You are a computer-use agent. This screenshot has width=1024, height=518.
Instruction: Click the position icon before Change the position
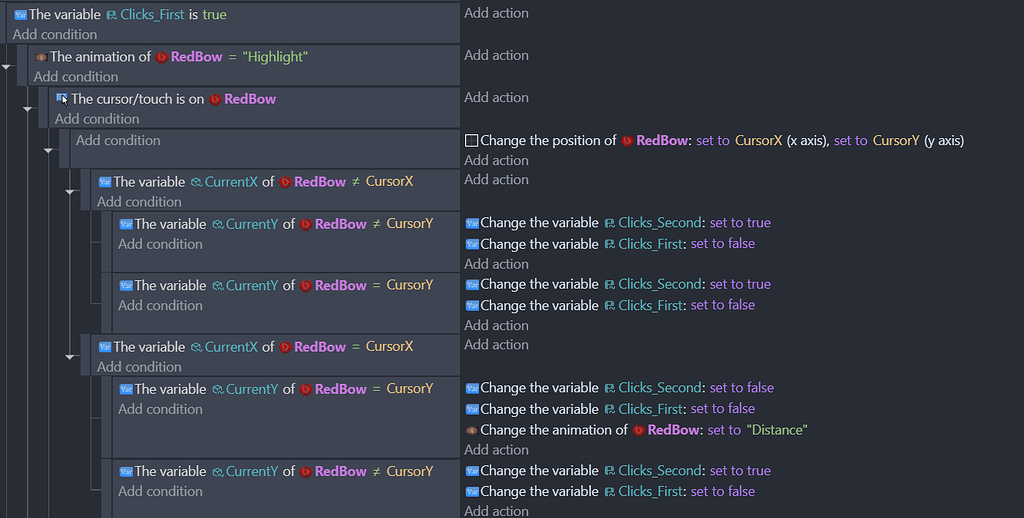[472, 140]
